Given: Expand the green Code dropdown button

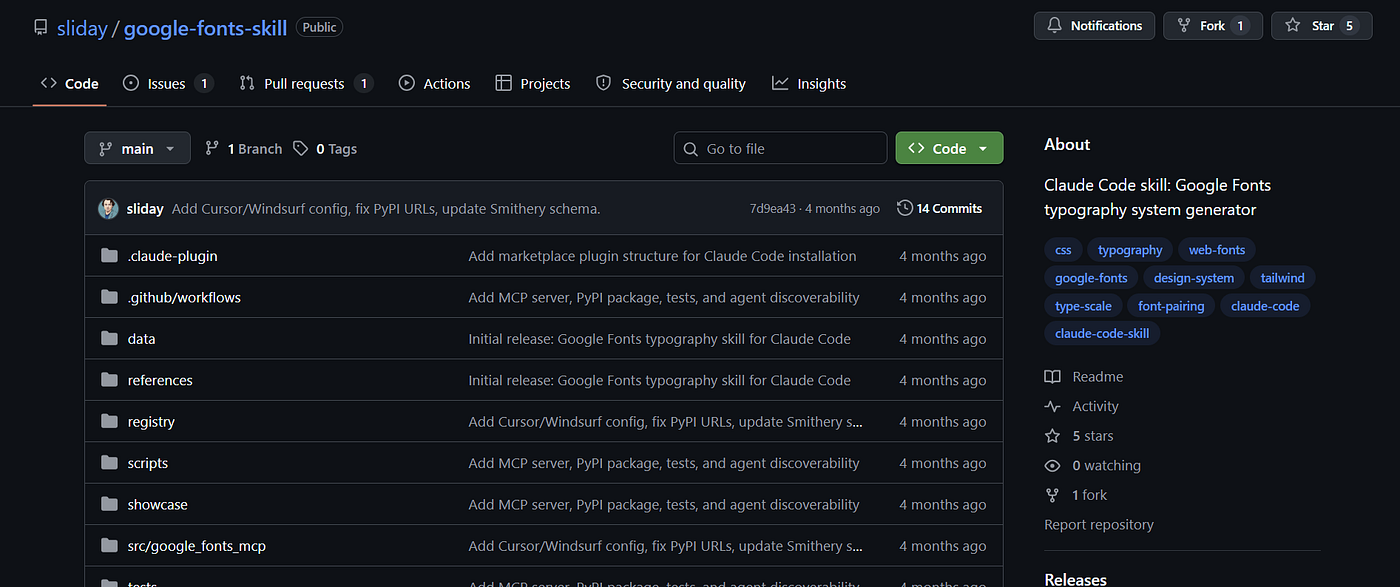Looking at the screenshot, I should click(x=949, y=149).
